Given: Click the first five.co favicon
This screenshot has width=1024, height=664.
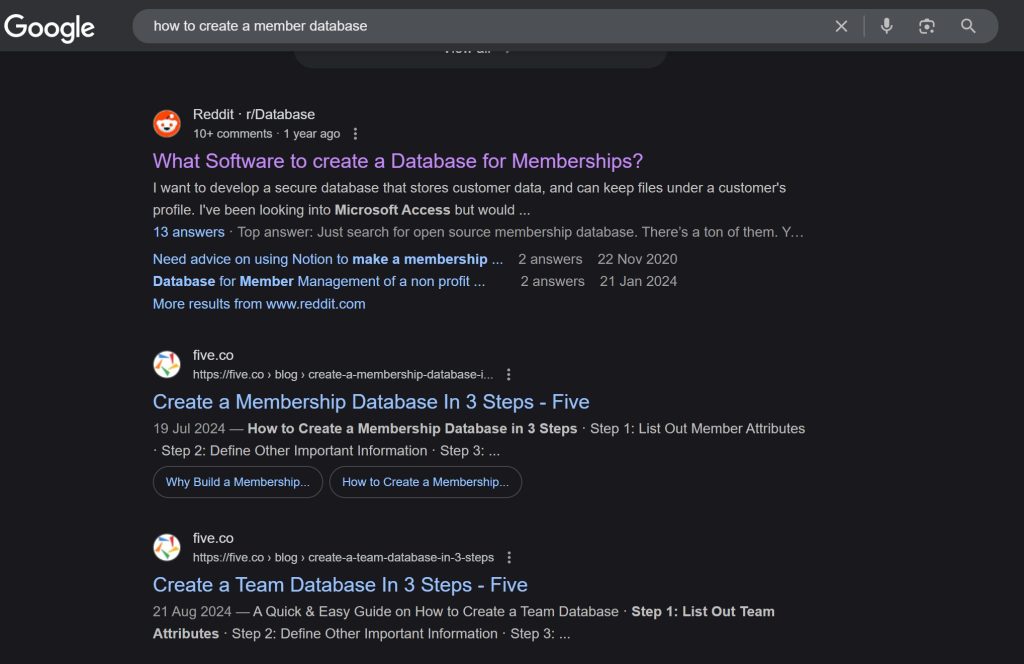Looking at the screenshot, I should (167, 364).
